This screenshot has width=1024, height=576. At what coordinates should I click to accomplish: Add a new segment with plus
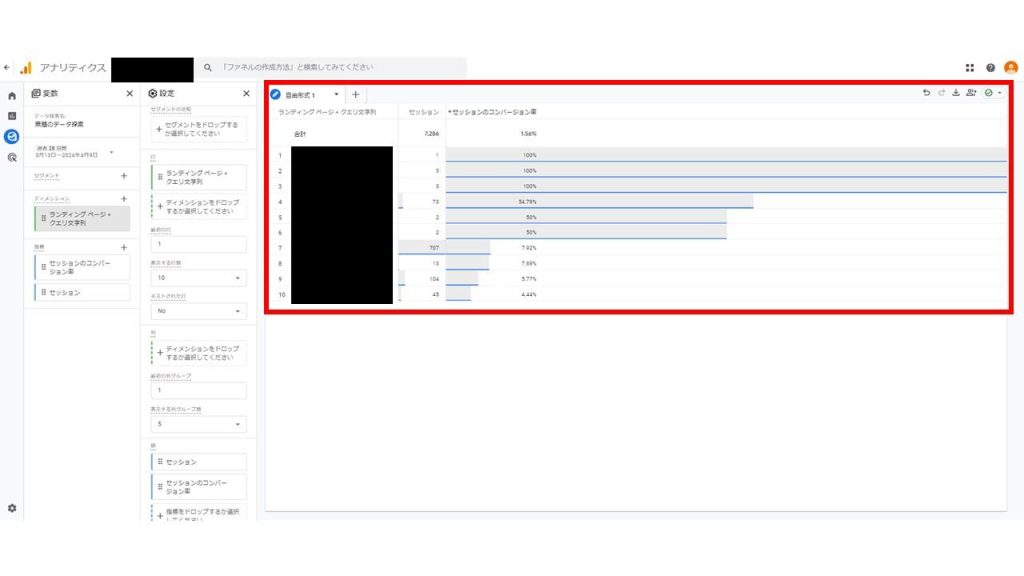coord(124,176)
